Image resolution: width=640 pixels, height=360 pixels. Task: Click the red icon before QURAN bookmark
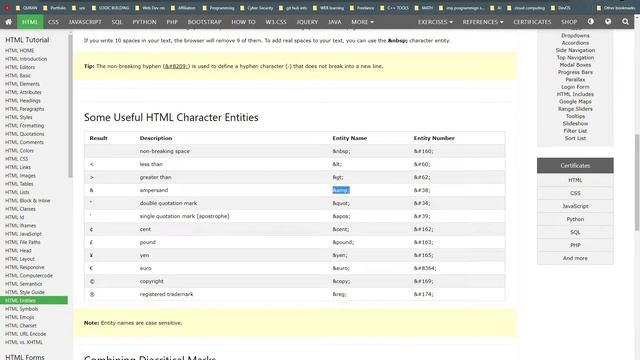tap(7, 8)
